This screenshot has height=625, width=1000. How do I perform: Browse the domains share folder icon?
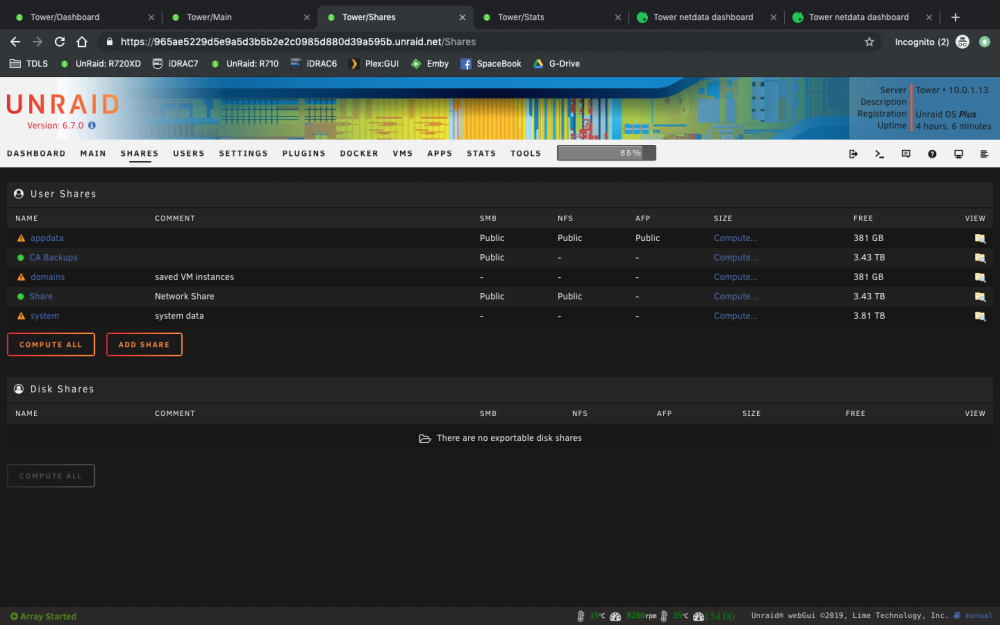pyautogui.click(x=980, y=277)
